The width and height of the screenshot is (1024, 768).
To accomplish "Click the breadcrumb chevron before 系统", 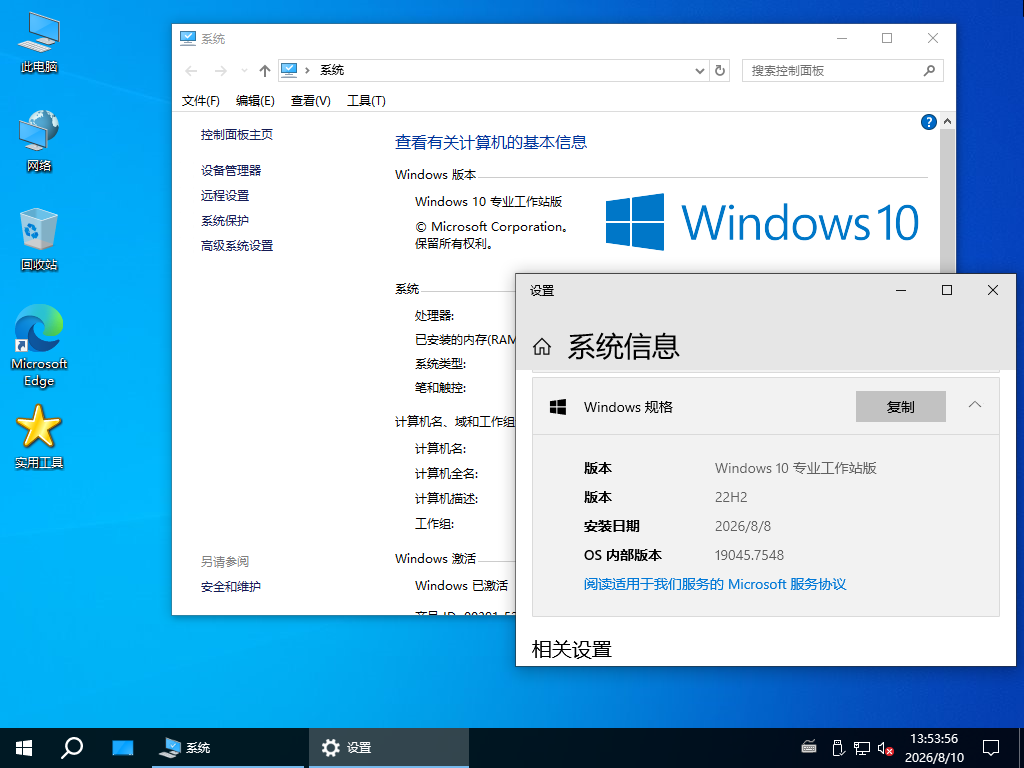I will point(307,71).
